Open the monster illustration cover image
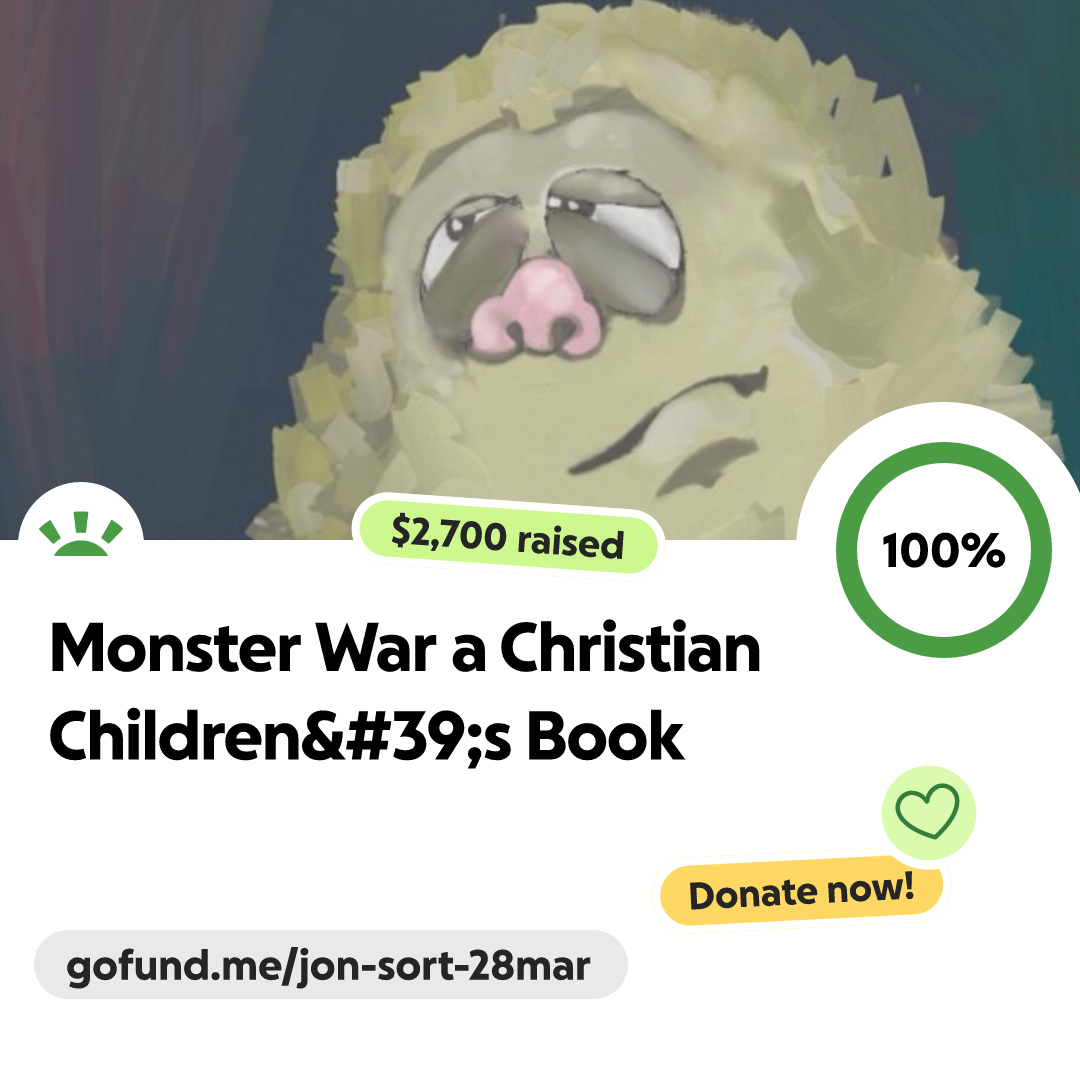 [540, 269]
